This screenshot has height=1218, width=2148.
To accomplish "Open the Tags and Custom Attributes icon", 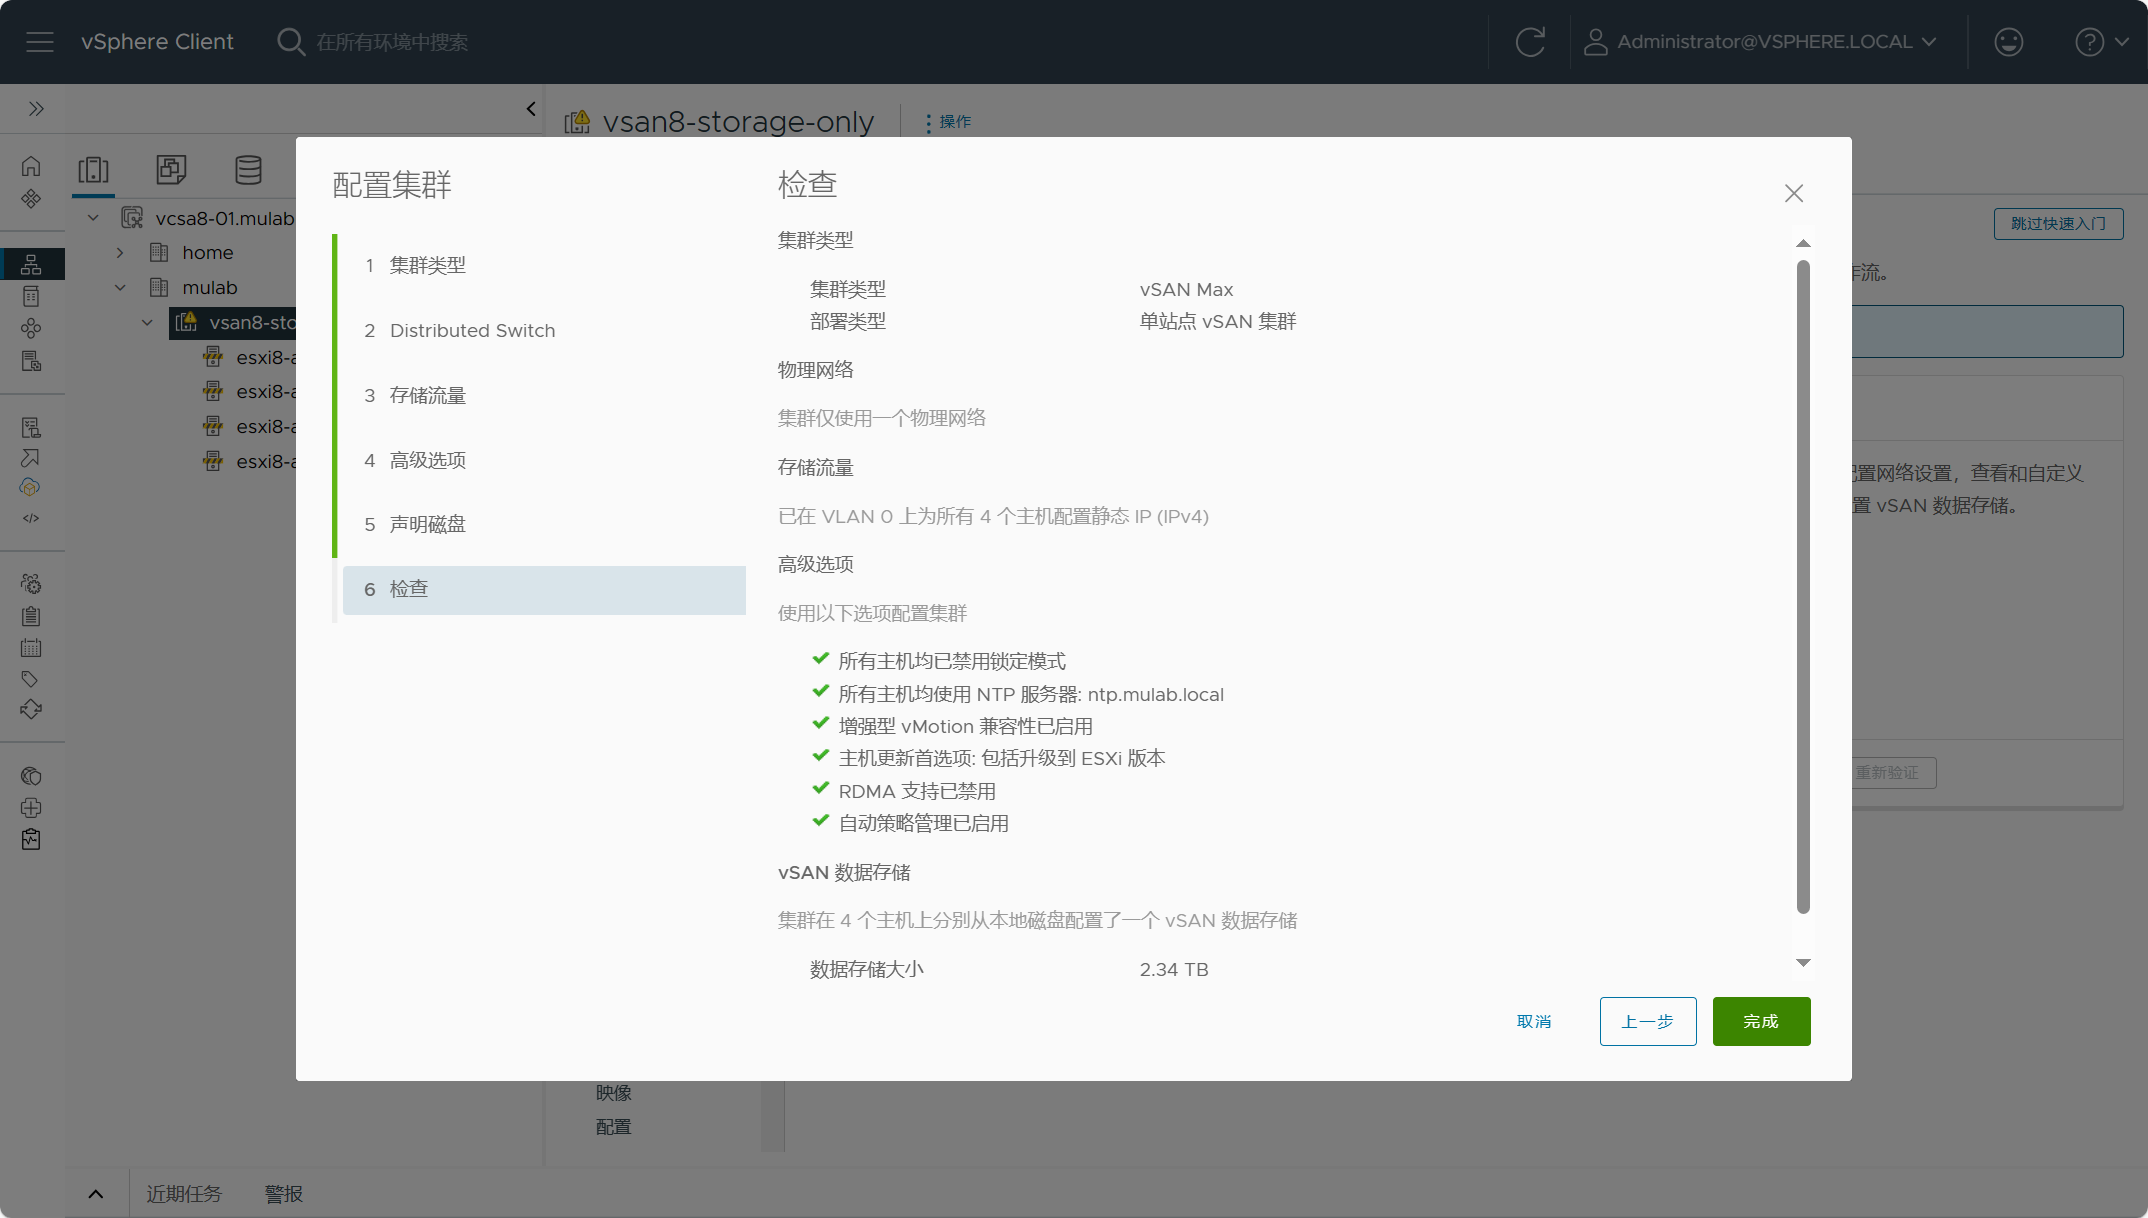I will click(31, 679).
